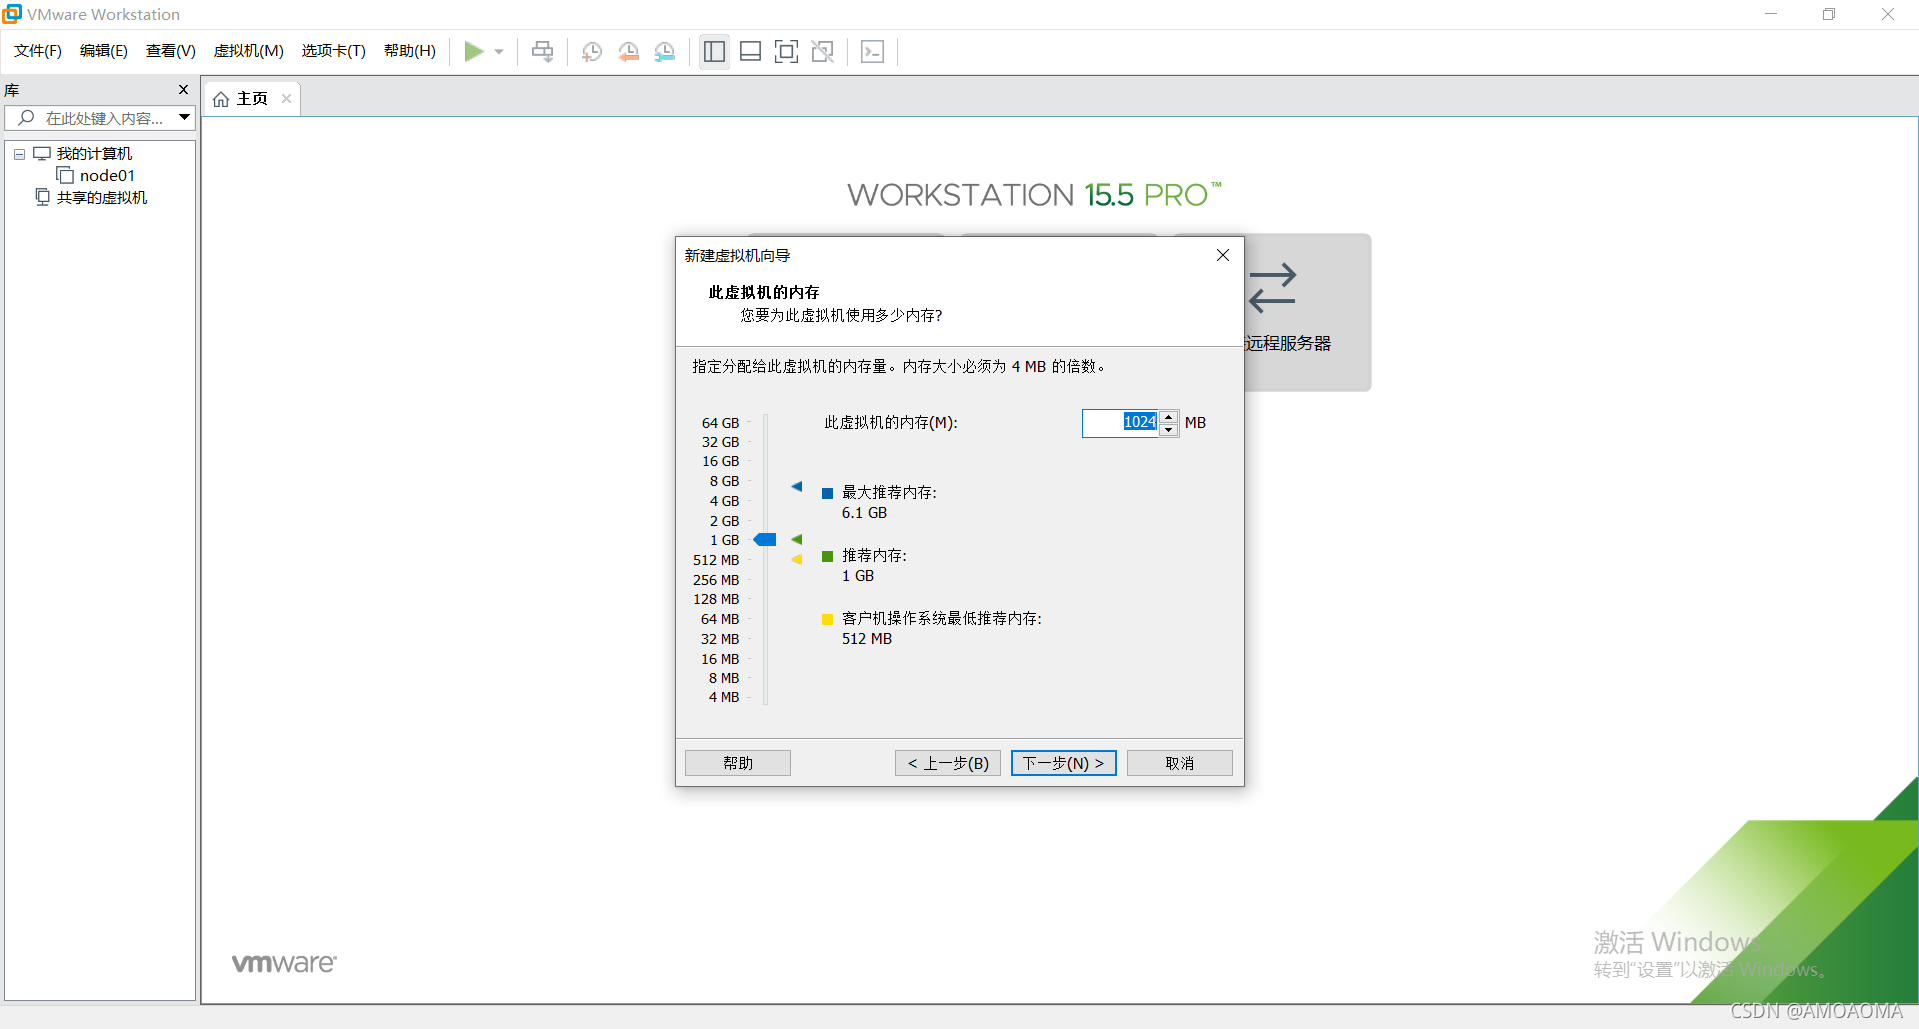Select 我的计算机 in the library tree
Screen dimensions: 1919x1029
coord(94,154)
